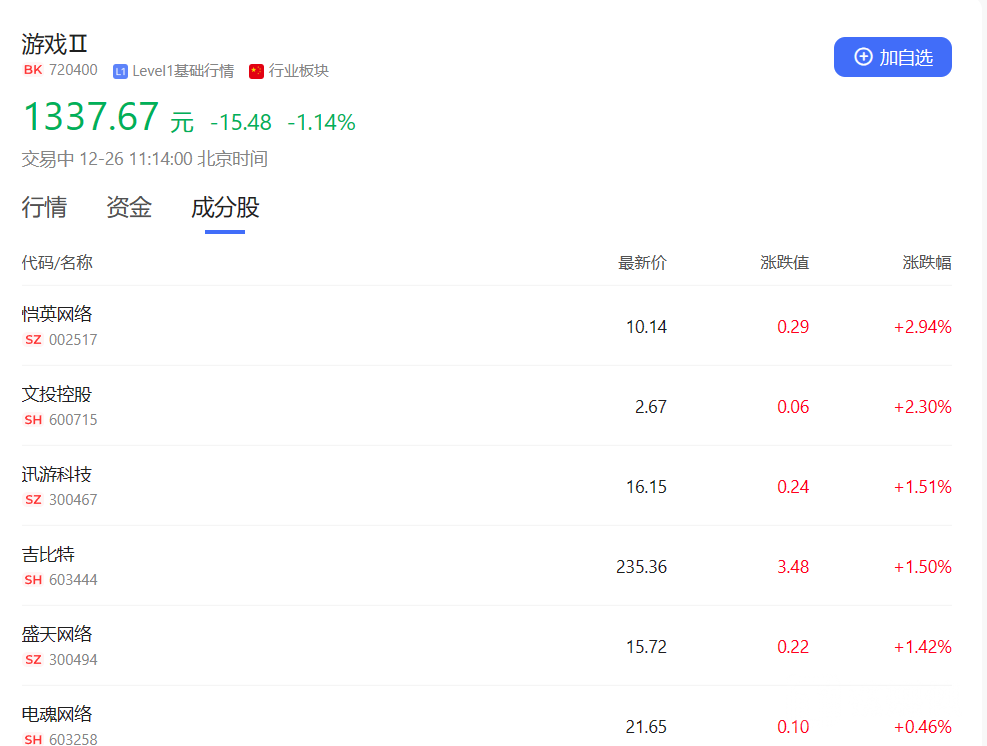Click the 加自选 add-to-watchlist button
This screenshot has height=746, width=987.
tap(892, 57)
